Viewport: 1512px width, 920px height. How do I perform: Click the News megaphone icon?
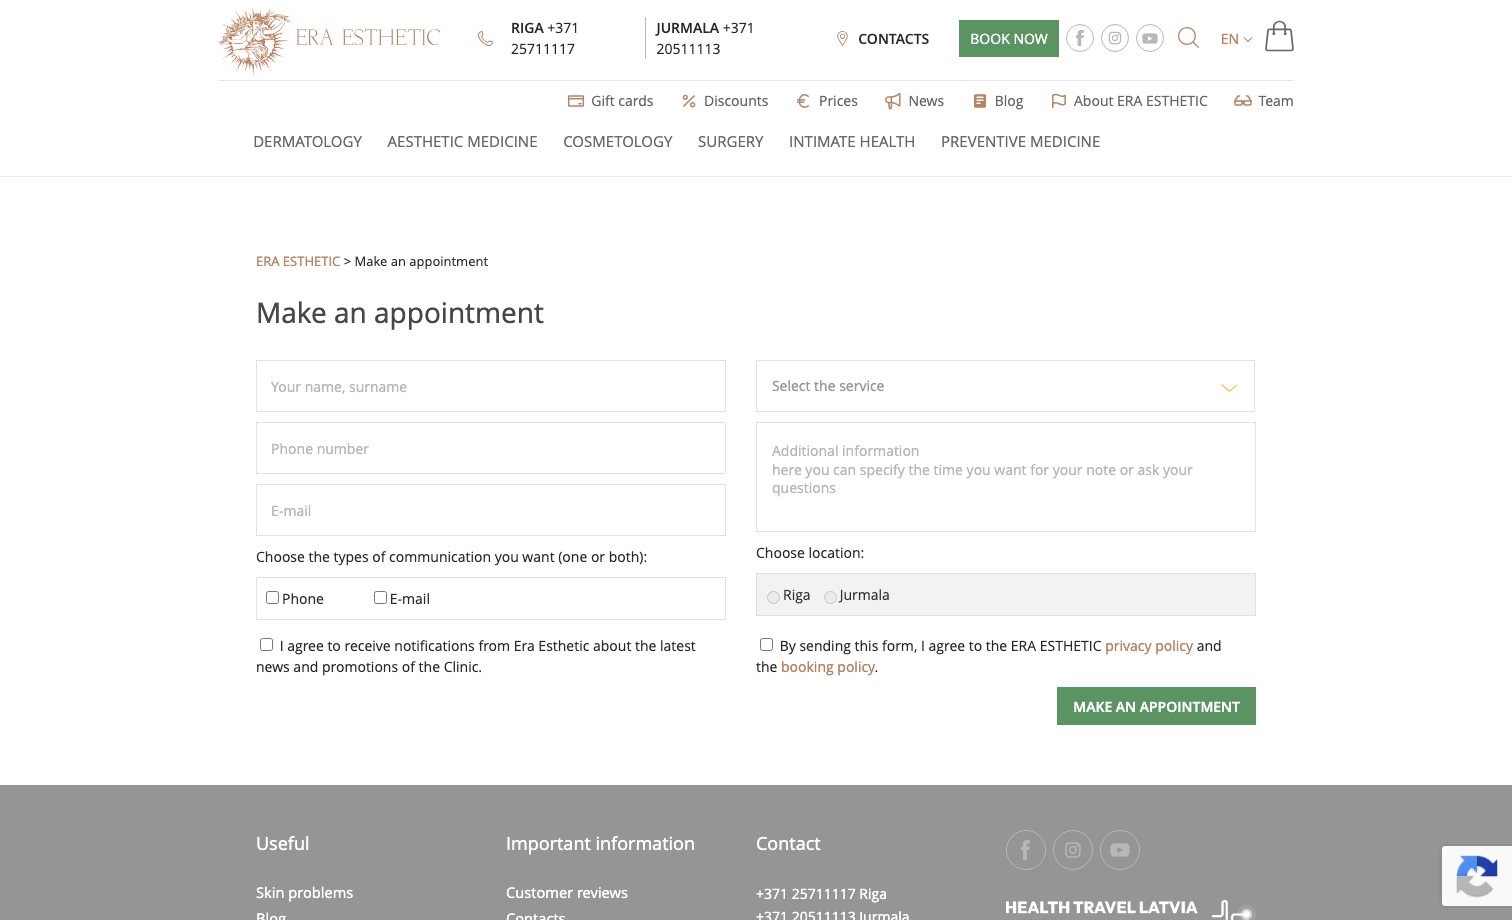coord(893,101)
